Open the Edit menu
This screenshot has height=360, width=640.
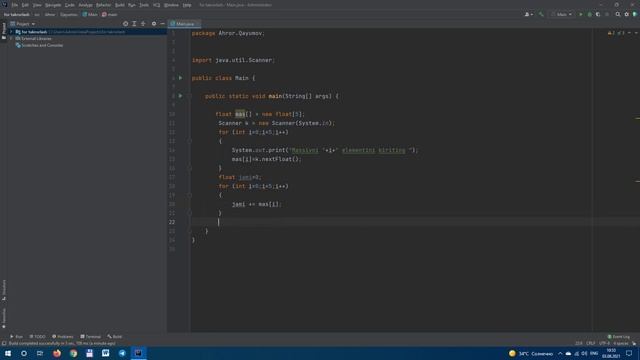pyautogui.click(x=25, y=5)
